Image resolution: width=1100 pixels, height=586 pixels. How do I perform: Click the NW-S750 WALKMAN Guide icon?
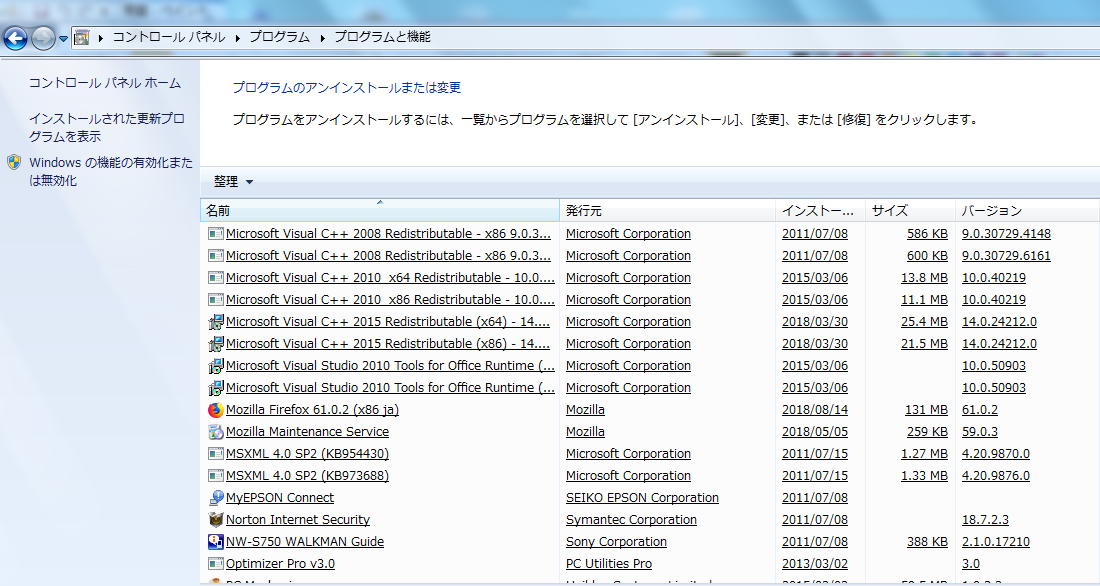tap(215, 542)
